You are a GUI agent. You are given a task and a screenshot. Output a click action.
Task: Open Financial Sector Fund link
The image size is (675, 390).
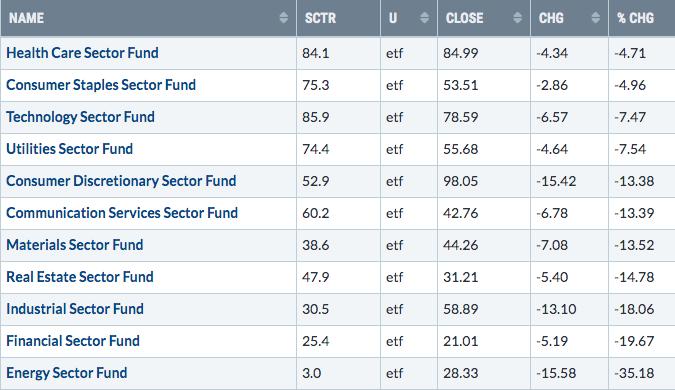(x=73, y=341)
